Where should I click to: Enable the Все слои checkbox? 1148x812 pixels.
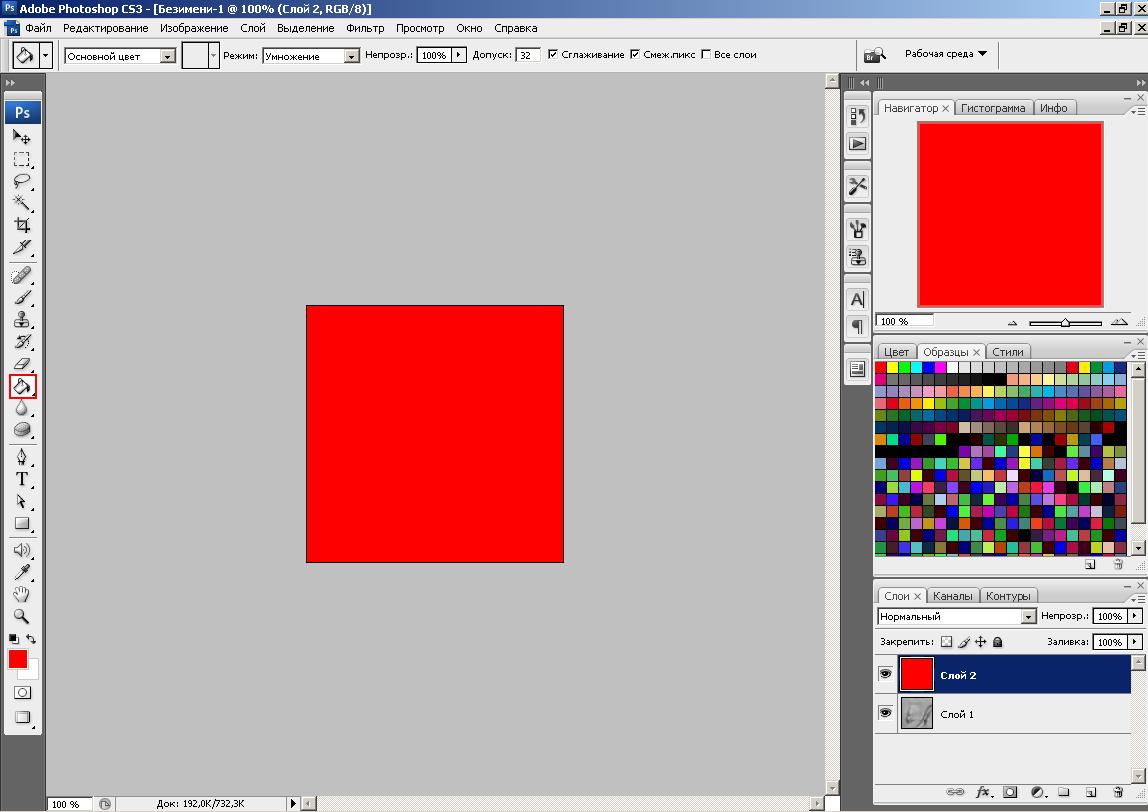[x=706, y=55]
